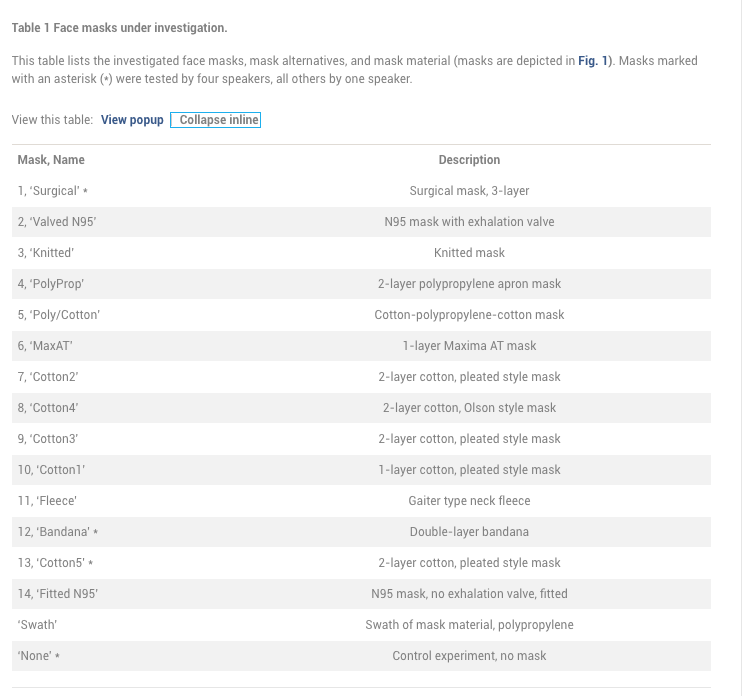Select the 'Knitted' mask name cell
Image resolution: width=742 pixels, height=696 pixels.
[46, 253]
